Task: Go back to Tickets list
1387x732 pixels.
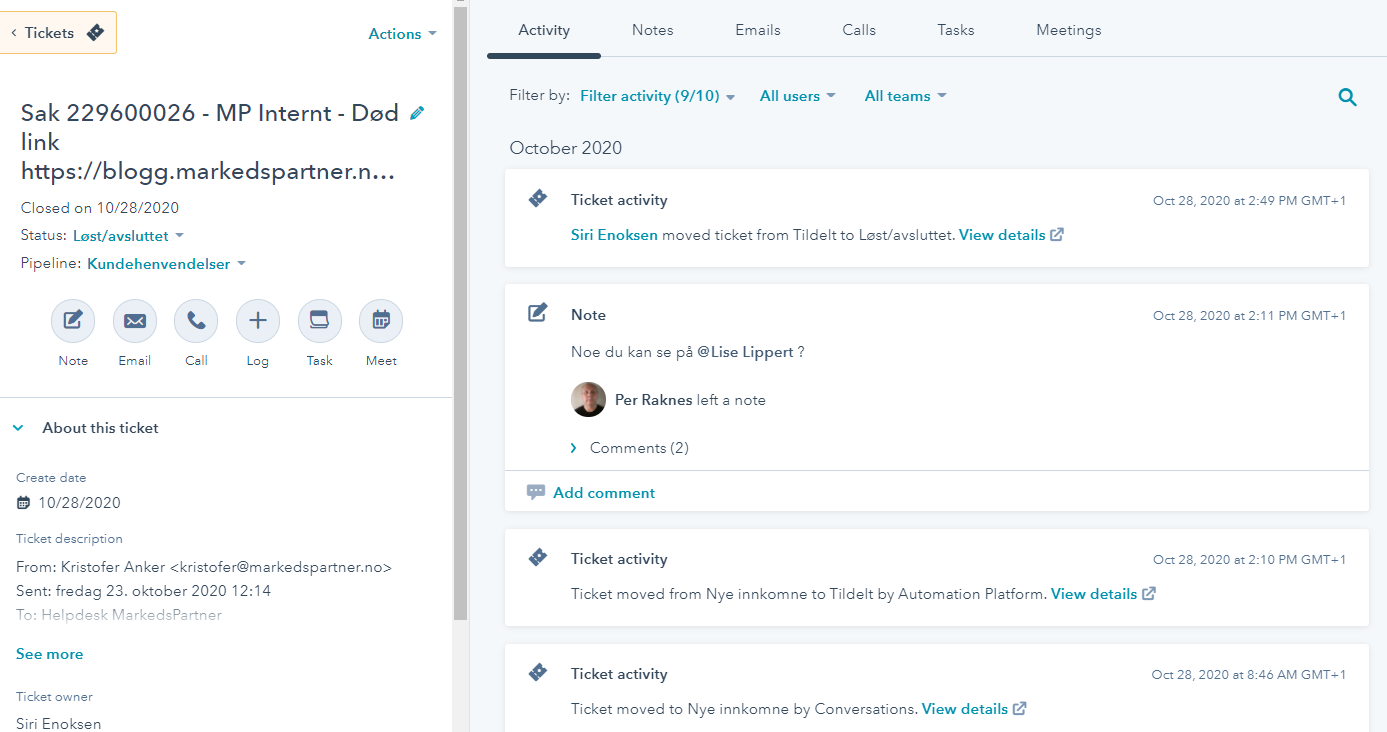Action: (x=59, y=33)
